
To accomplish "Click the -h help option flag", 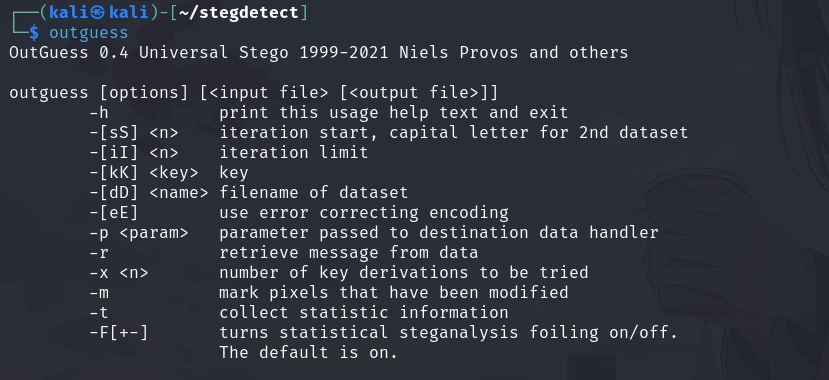I will (99, 113).
